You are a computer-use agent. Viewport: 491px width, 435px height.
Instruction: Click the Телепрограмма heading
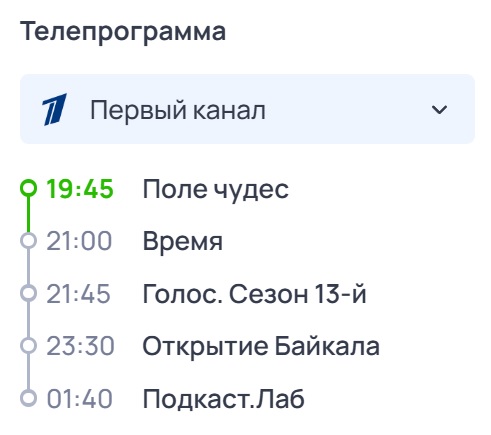(123, 32)
